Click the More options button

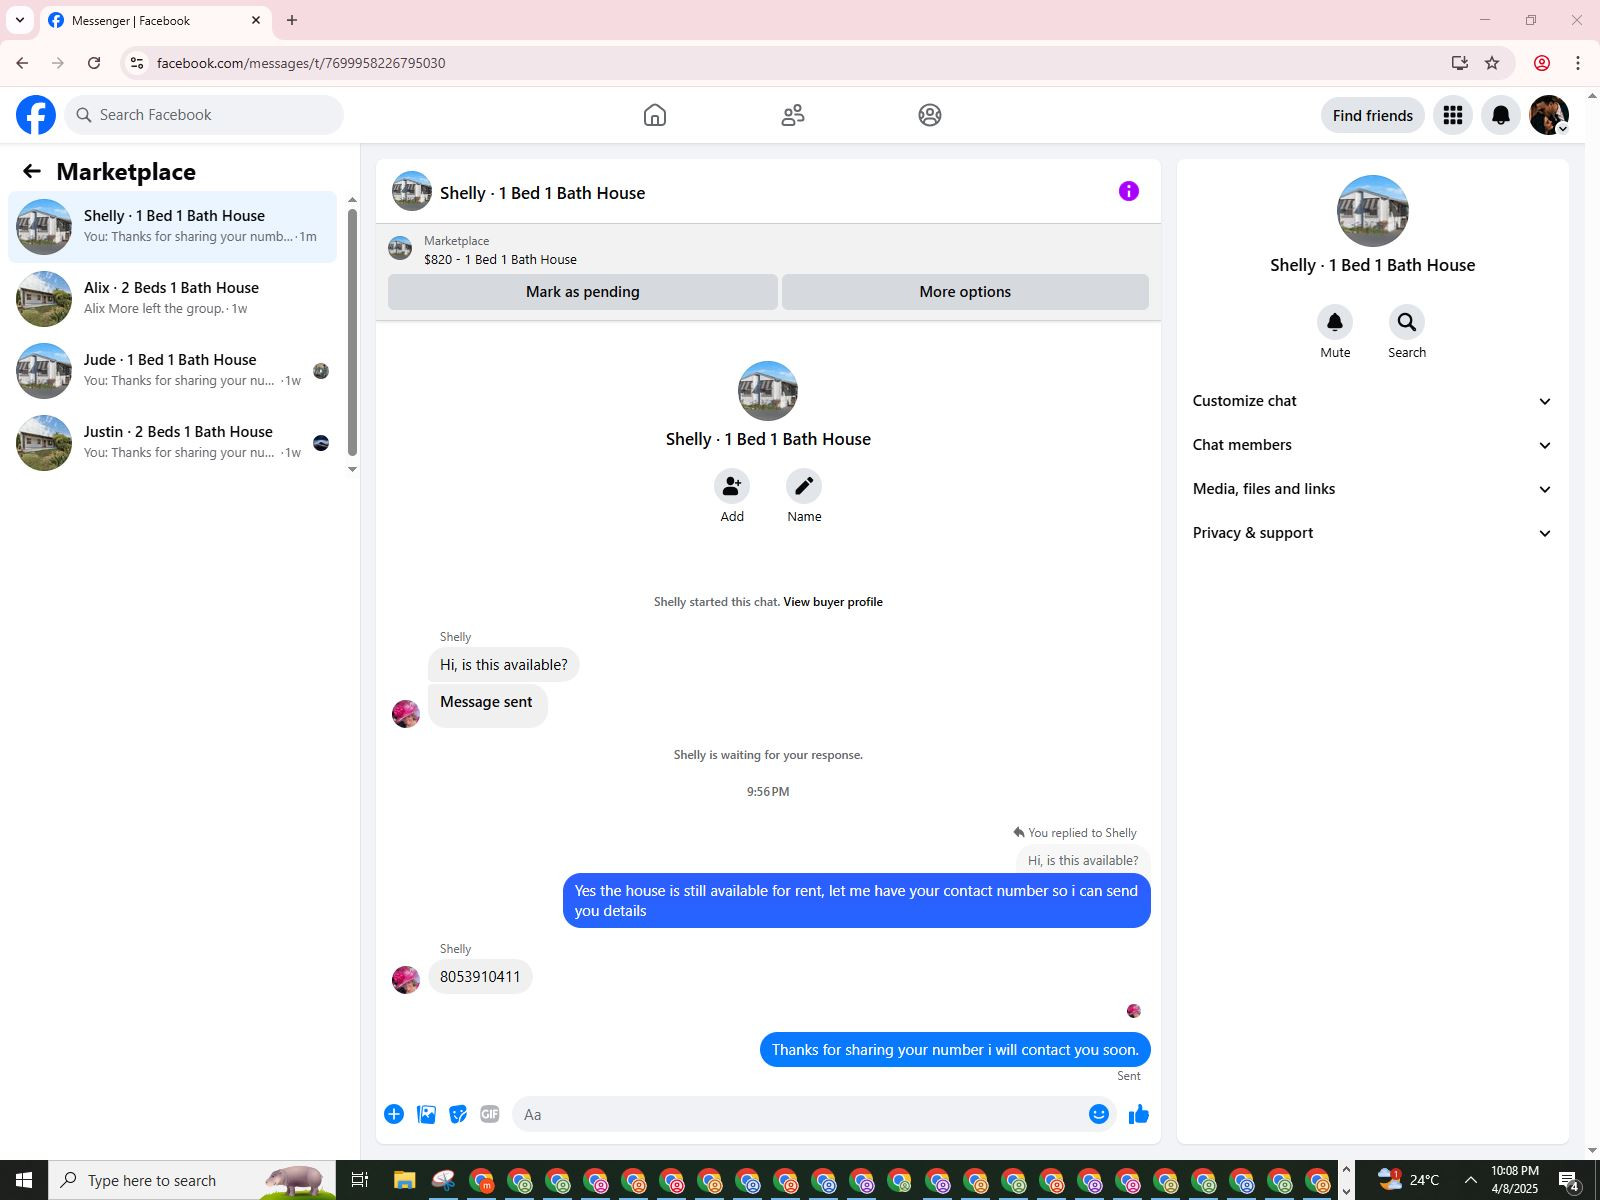[x=965, y=292]
